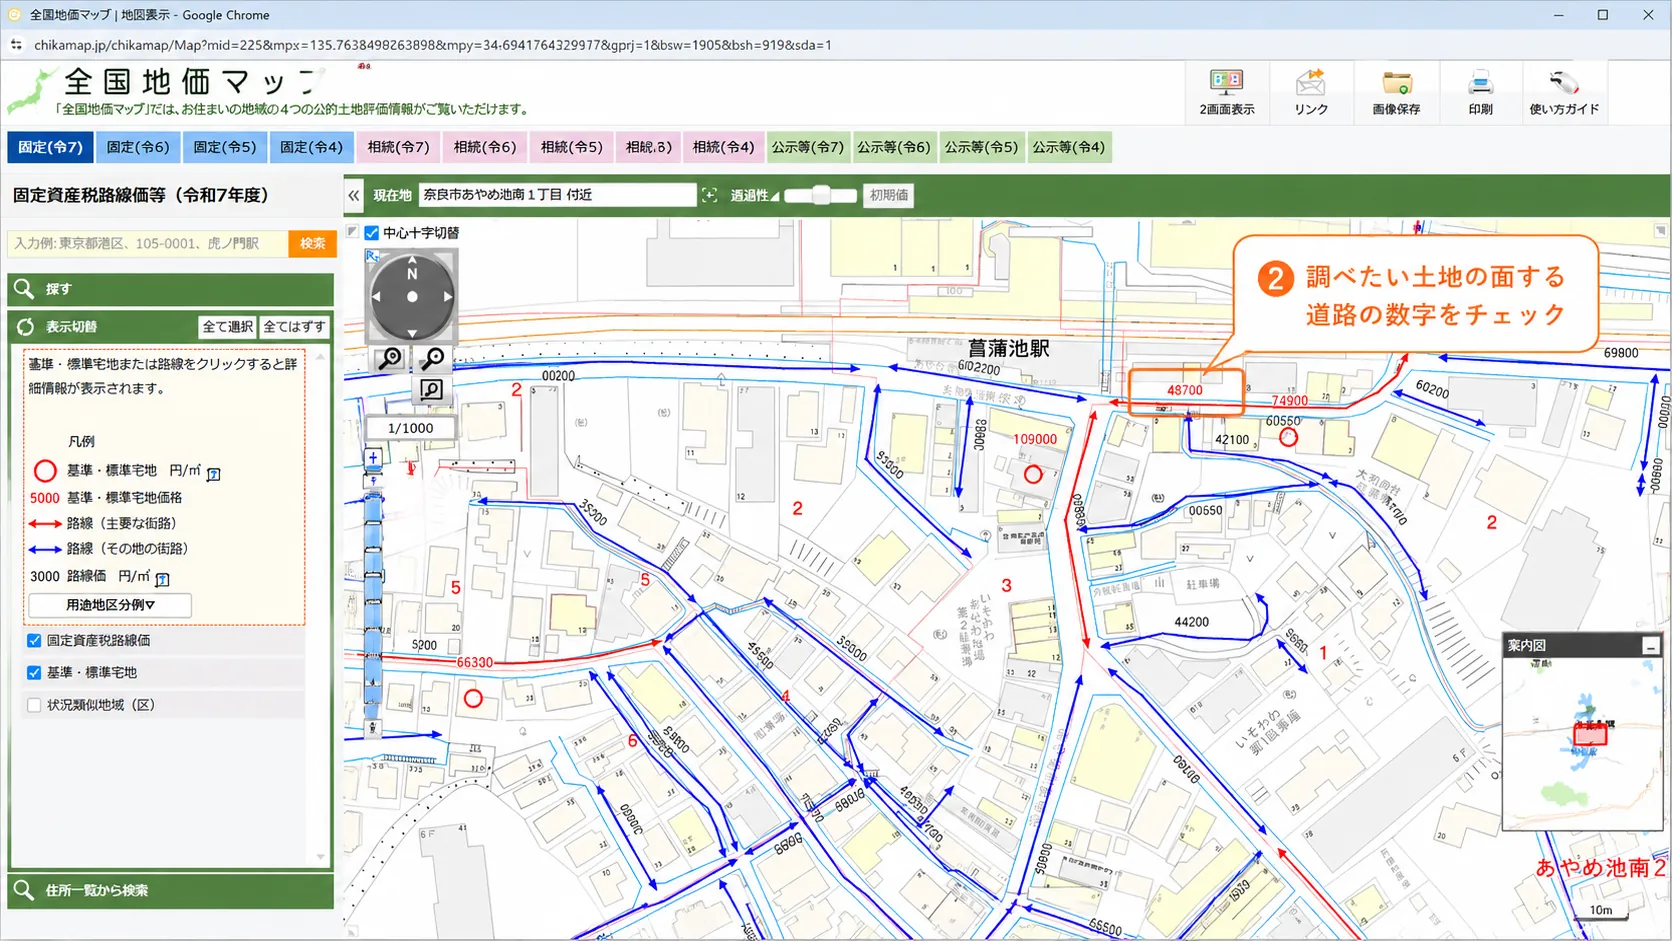Viewport: 1672px width, 941px height.
Task: Click the 印刷 print icon
Action: (1480, 93)
